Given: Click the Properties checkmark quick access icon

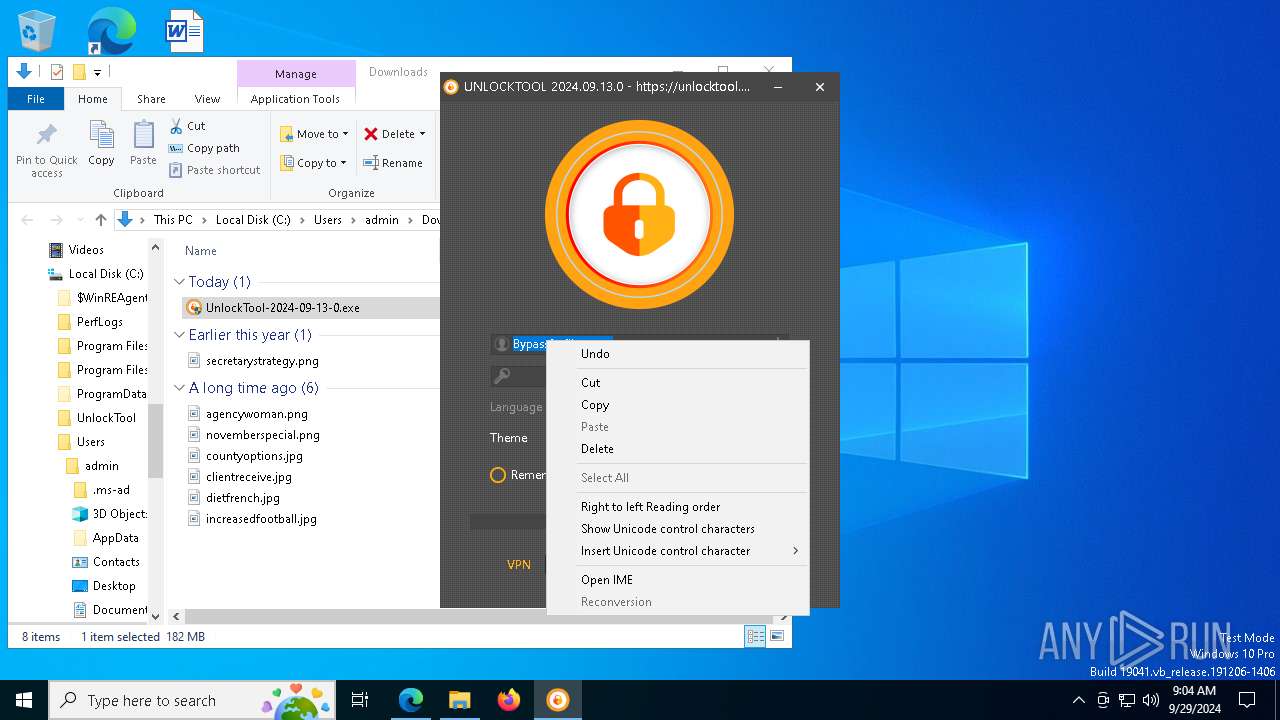Looking at the screenshot, I should [x=56, y=72].
